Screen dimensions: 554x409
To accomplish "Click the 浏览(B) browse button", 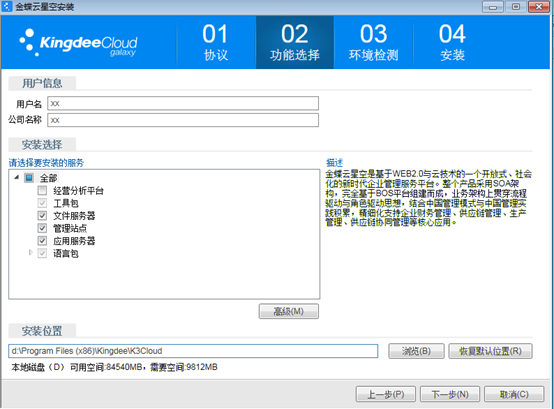I will pyautogui.click(x=416, y=351).
